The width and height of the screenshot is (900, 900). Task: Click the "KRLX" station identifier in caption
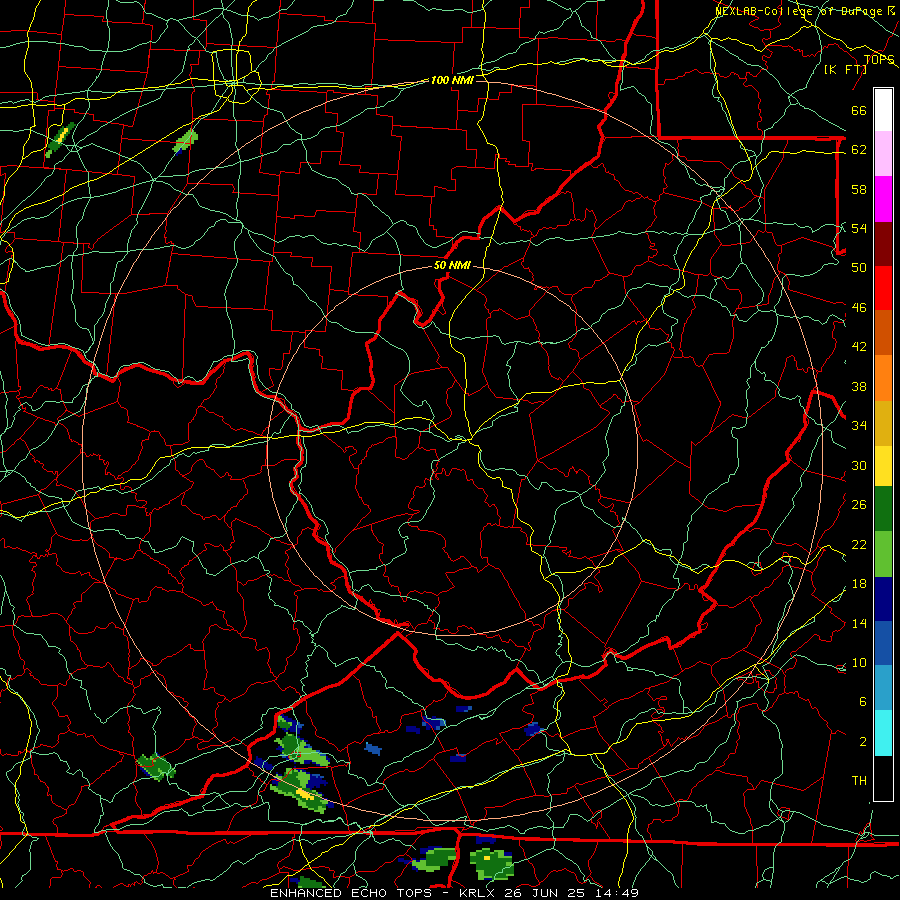[x=478, y=893]
